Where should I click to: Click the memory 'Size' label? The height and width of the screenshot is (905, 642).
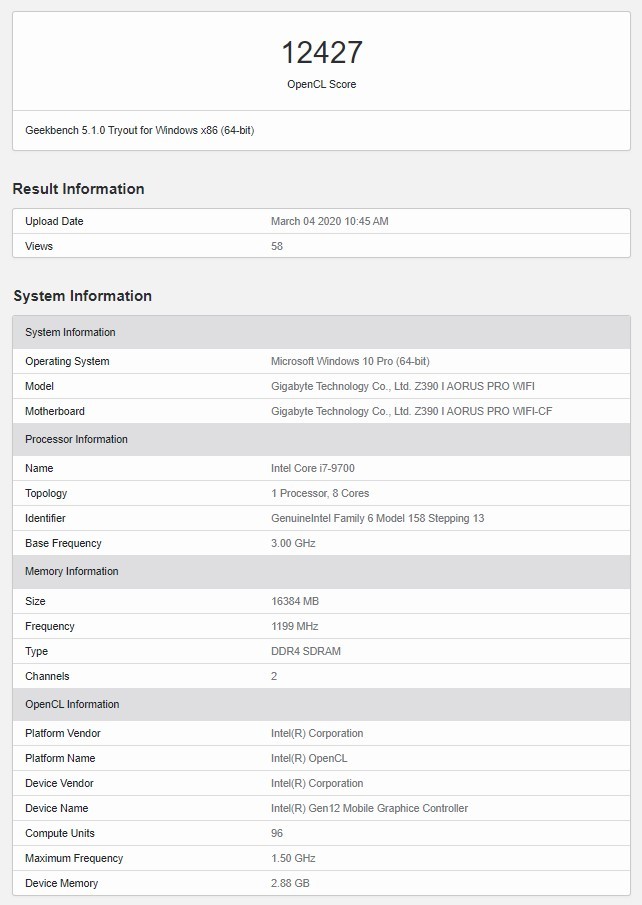coord(35,601)
